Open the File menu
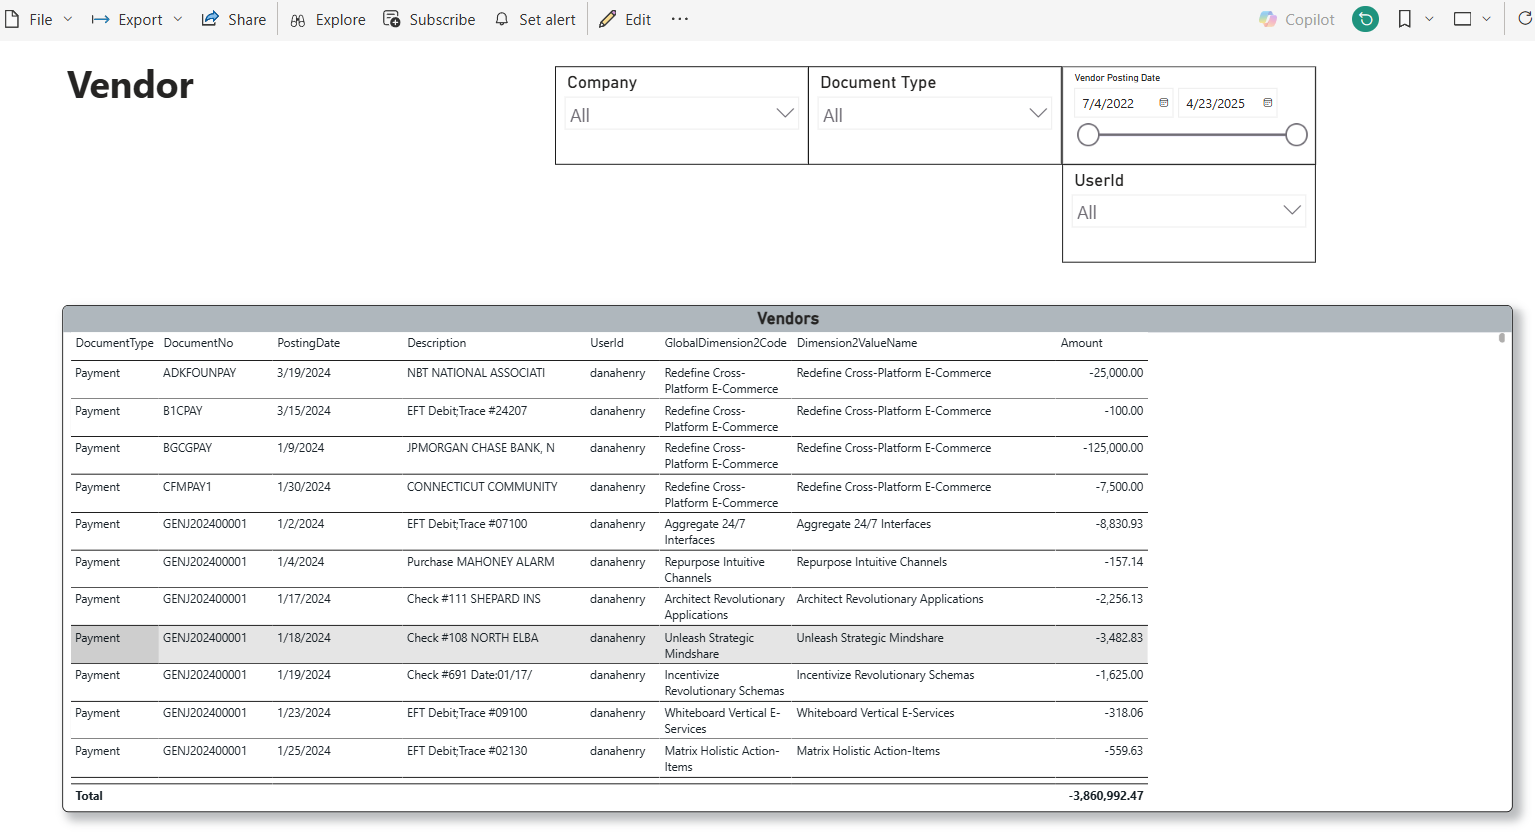The image size is (1535, 836). [x=39, y=19]
